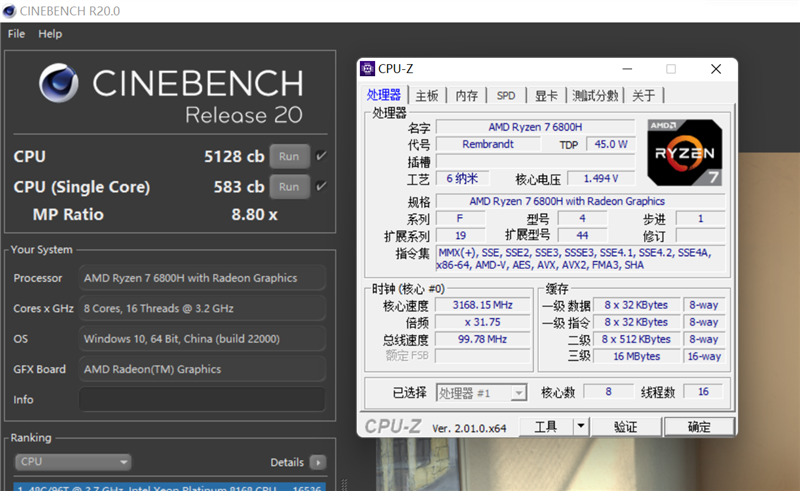Click the Cinebench sphere logo
Viewport: 800px width, 491px height.
point(59,83)
